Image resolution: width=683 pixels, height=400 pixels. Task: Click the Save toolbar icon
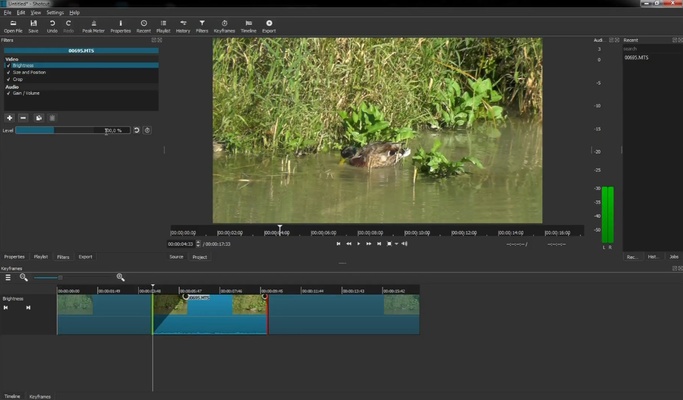(x=34, y=26)
